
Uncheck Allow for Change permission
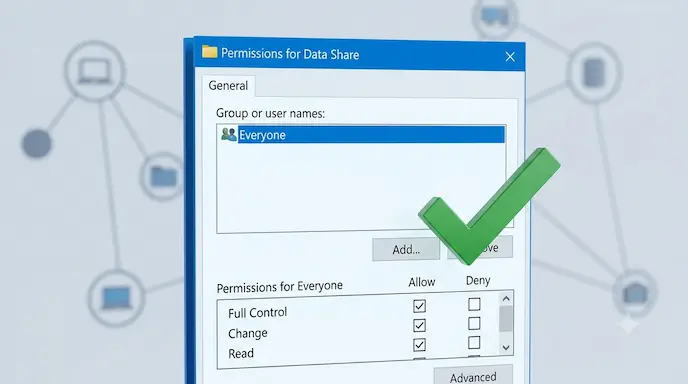(x=419, y=325)
